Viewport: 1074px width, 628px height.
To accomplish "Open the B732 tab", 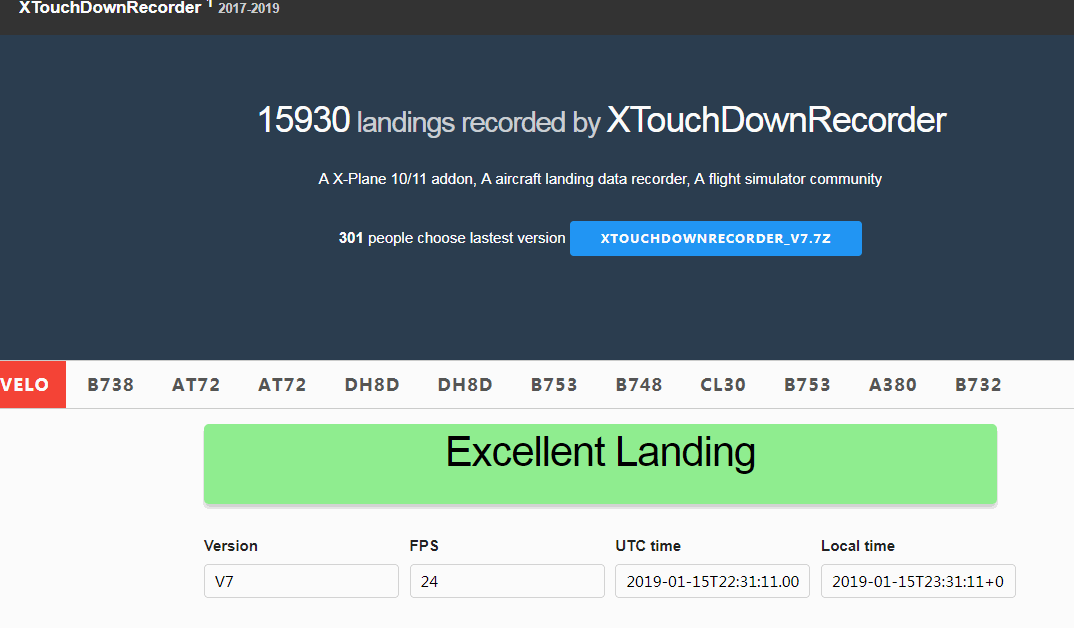I will (x=979, y=384).
